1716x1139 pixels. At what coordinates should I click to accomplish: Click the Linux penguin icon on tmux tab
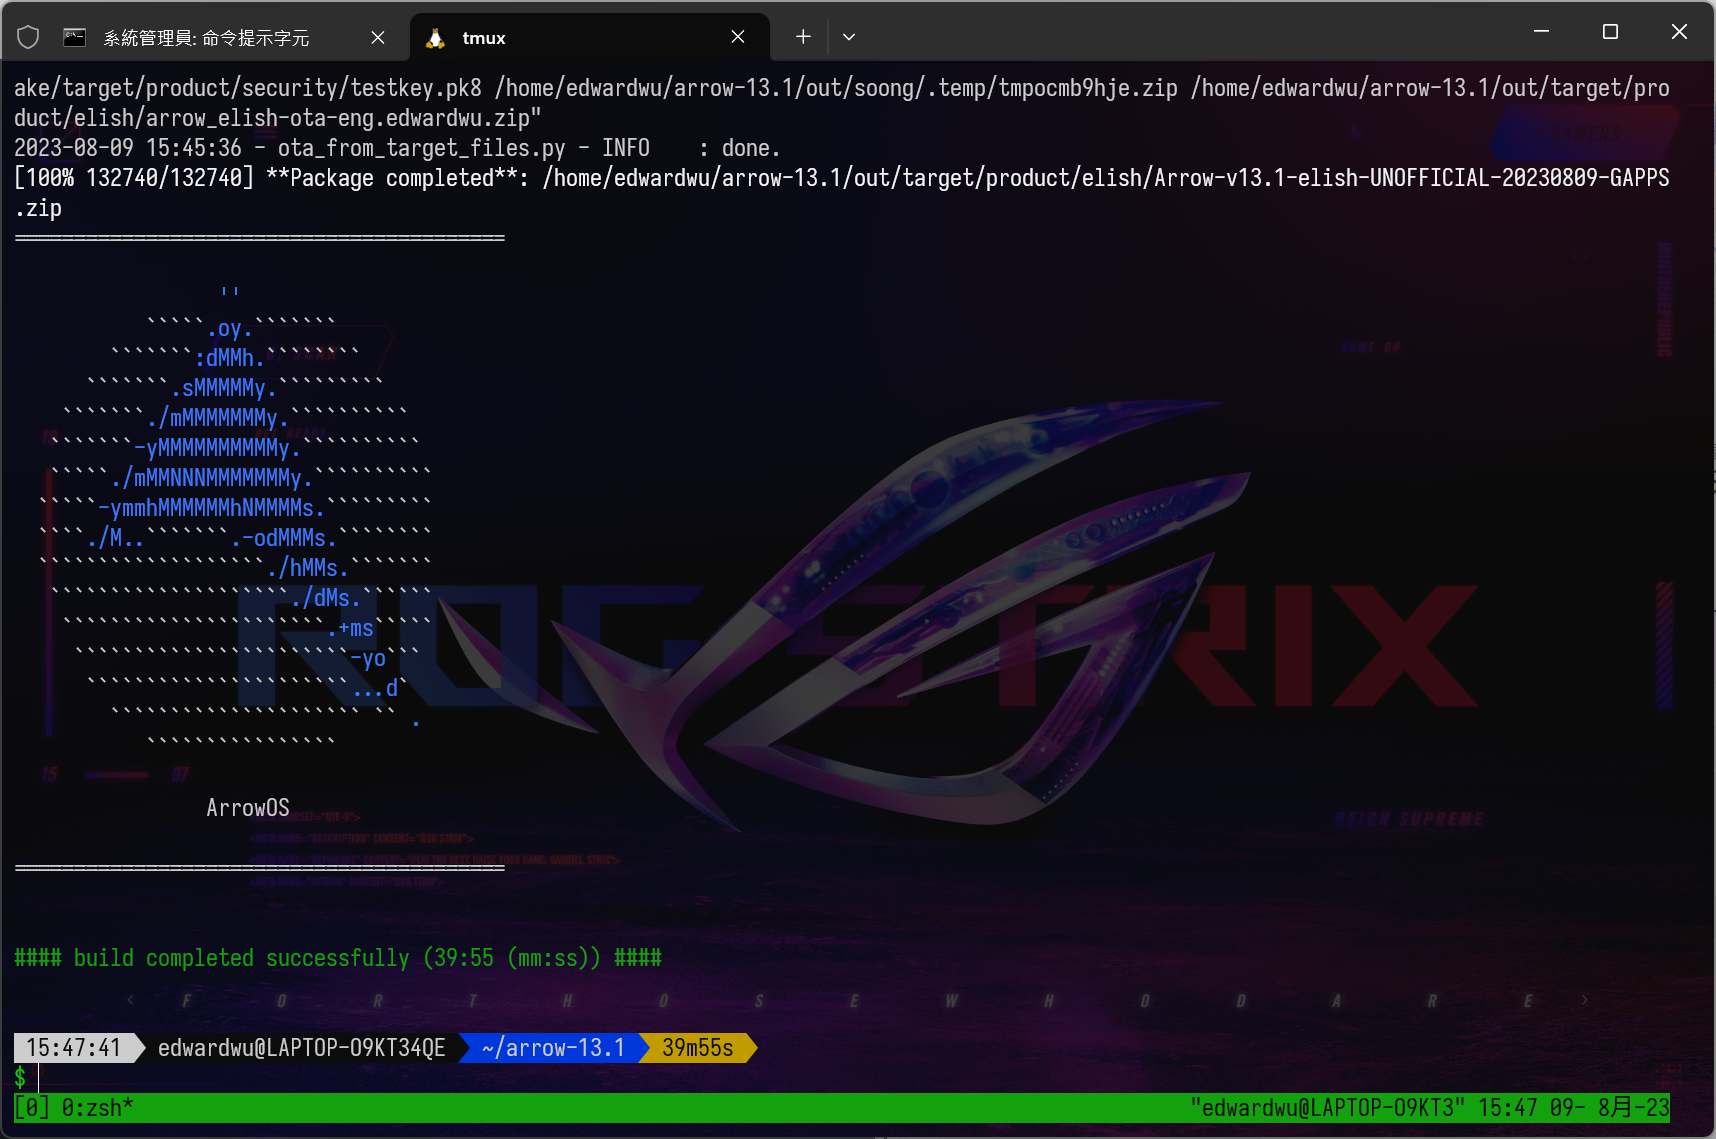pos(435,38)
